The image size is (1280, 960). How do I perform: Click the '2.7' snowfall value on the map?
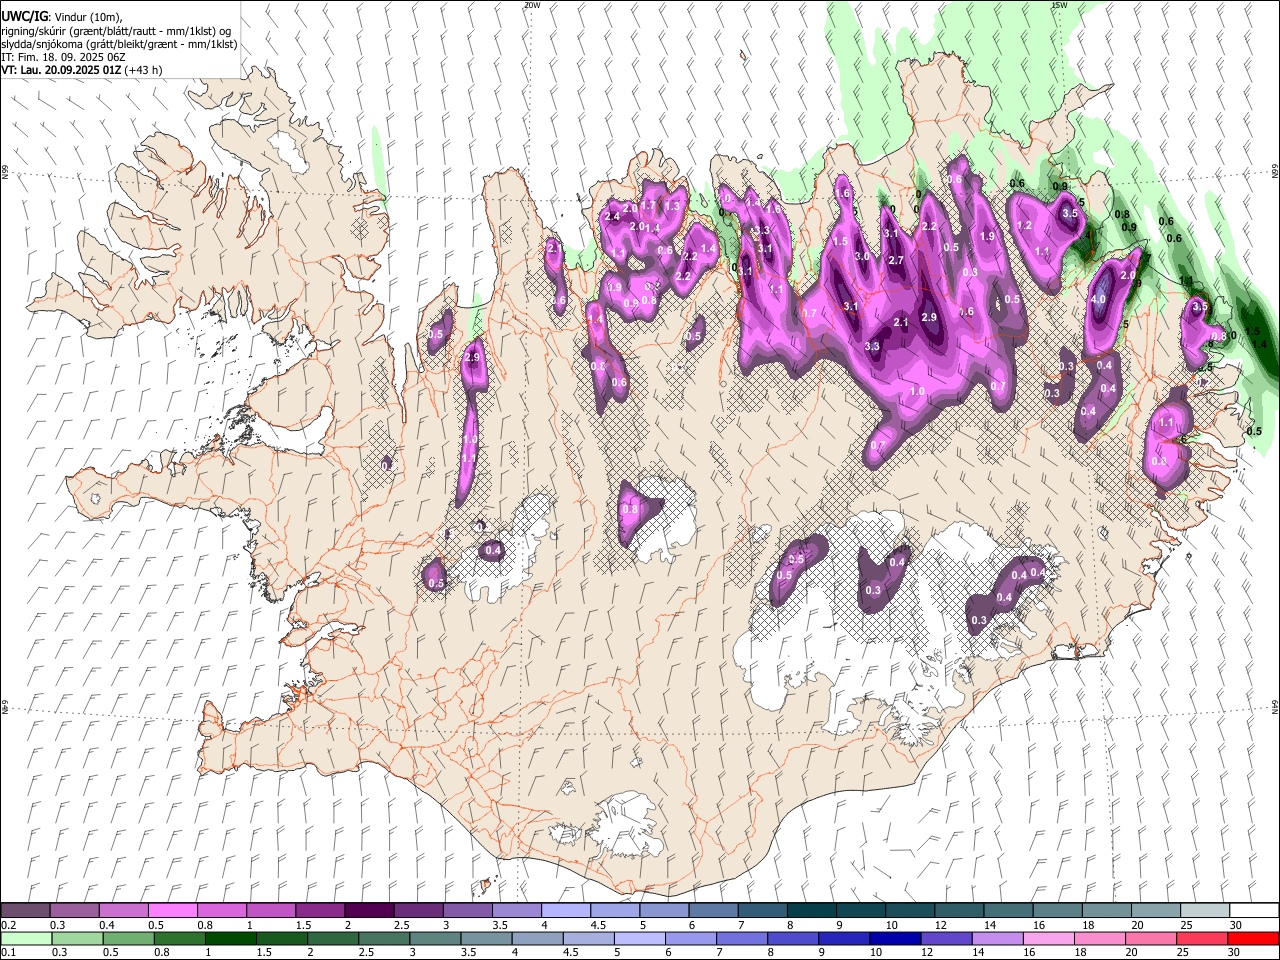point(896,260)
